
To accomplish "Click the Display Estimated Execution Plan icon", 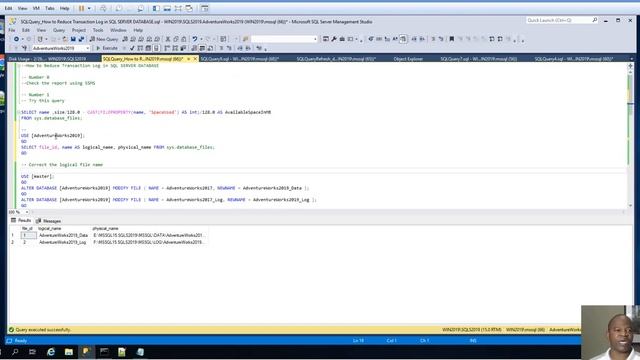I will [x=140, y=48].
